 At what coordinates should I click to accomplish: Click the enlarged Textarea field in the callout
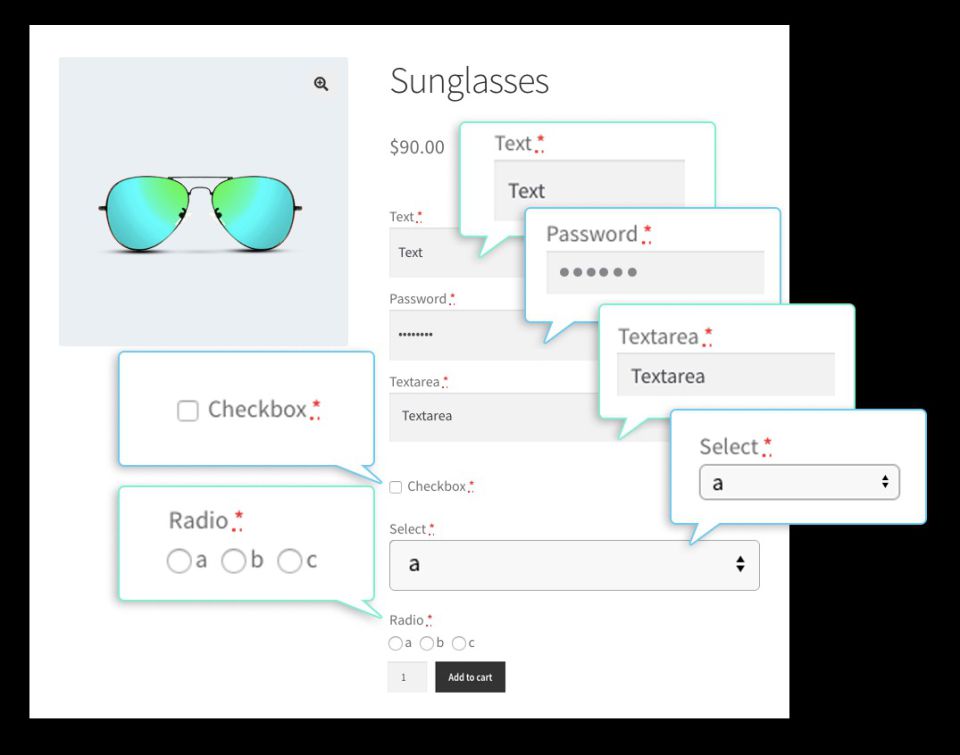725,376
